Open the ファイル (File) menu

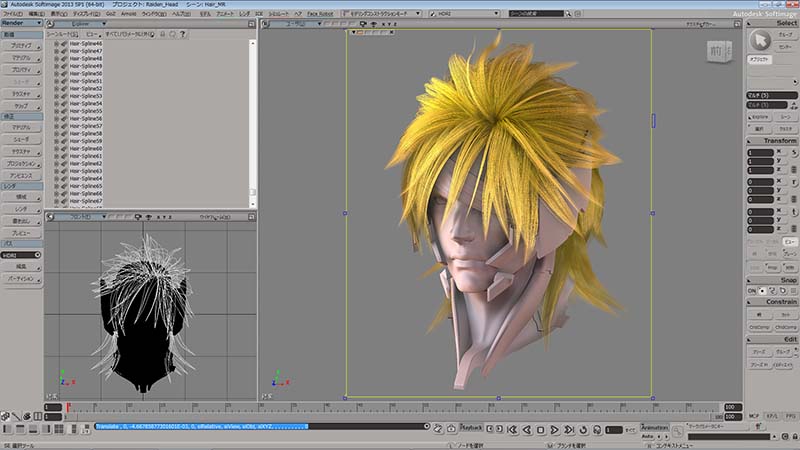(x=13, y=14)
